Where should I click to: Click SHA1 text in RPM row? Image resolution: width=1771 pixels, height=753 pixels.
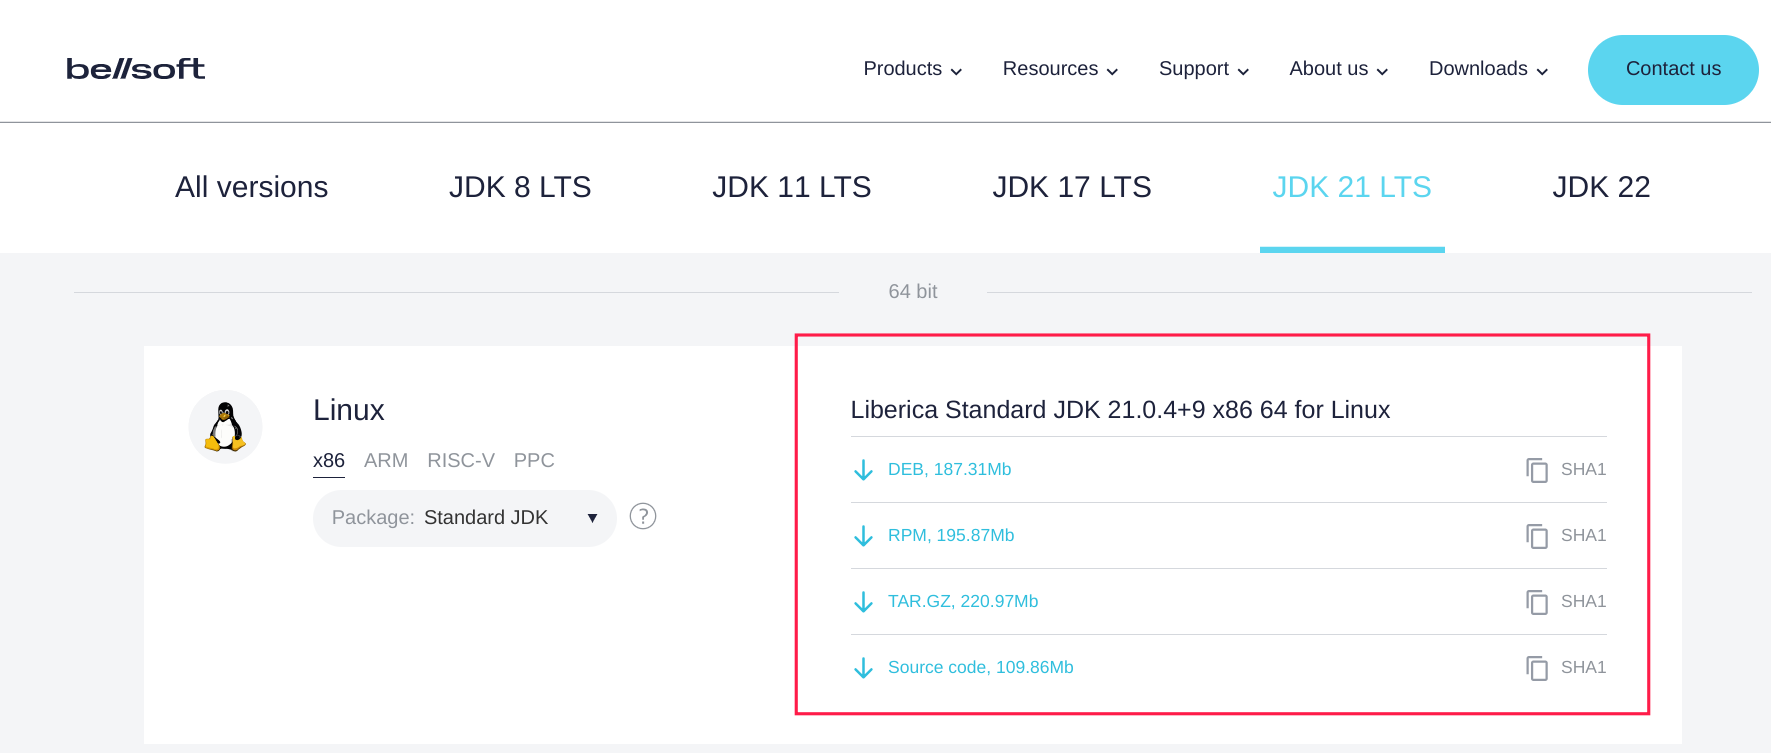(x=1583, y=535)
